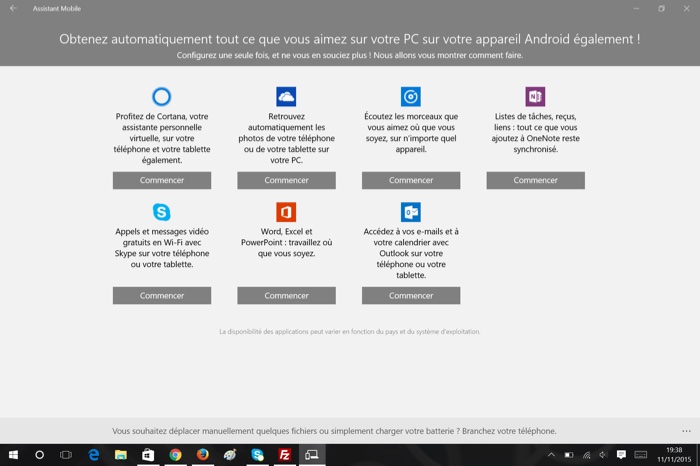Click the 'Obtenez automatiquement' headline
700x466 pixels.
click(x=350, y=39)
